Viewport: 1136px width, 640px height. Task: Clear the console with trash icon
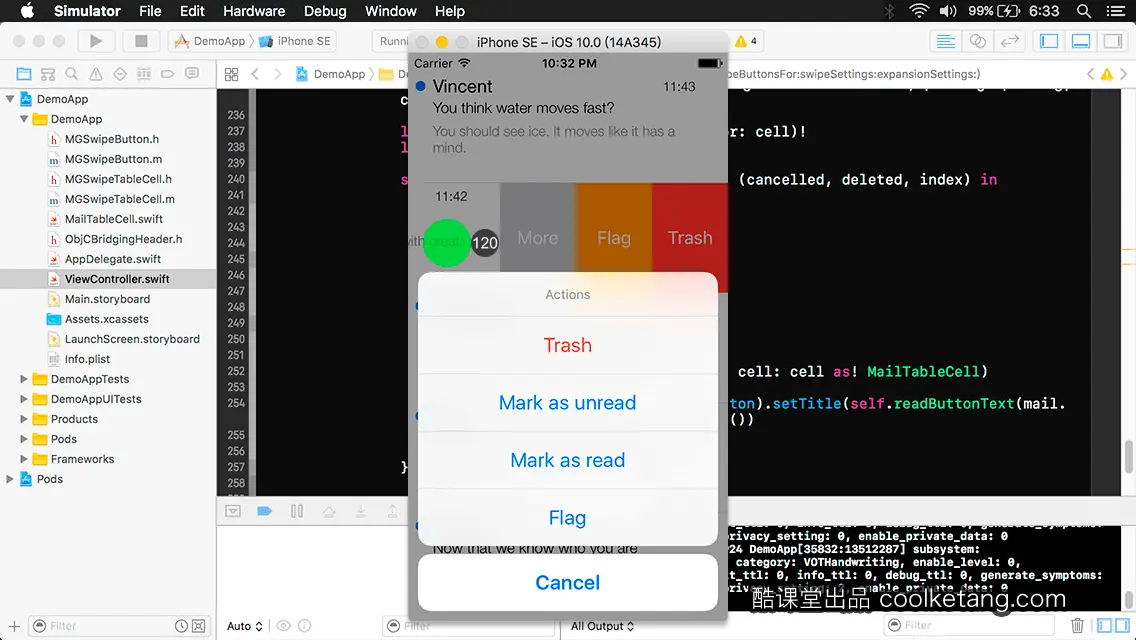point(1077,626)
